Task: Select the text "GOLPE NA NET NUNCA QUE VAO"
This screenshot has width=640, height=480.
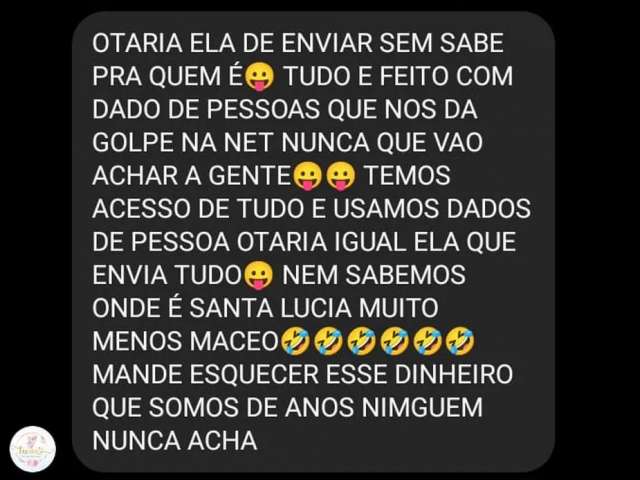Action: tap(288, 142)
